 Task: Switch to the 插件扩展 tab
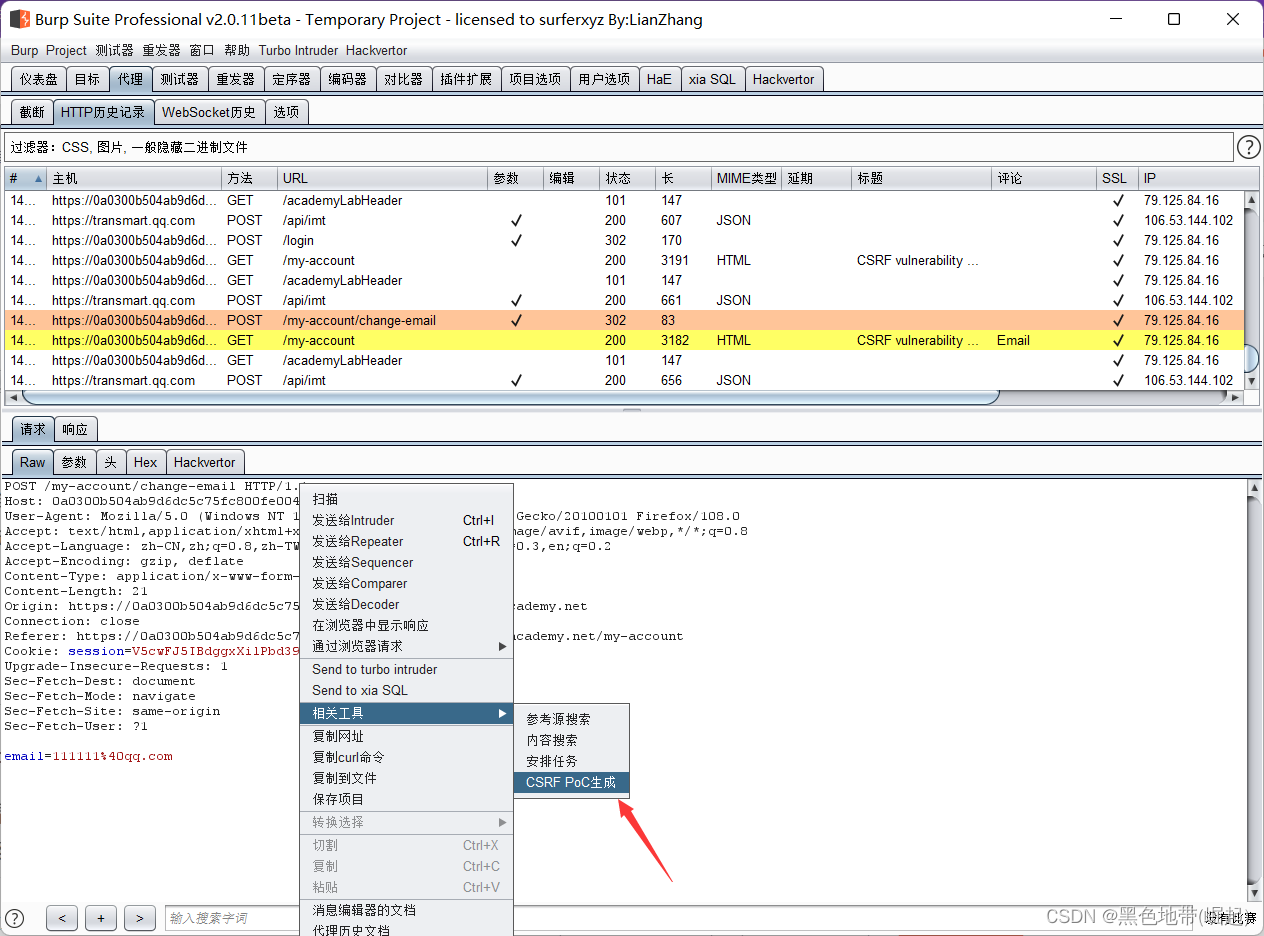coord(467,79)
